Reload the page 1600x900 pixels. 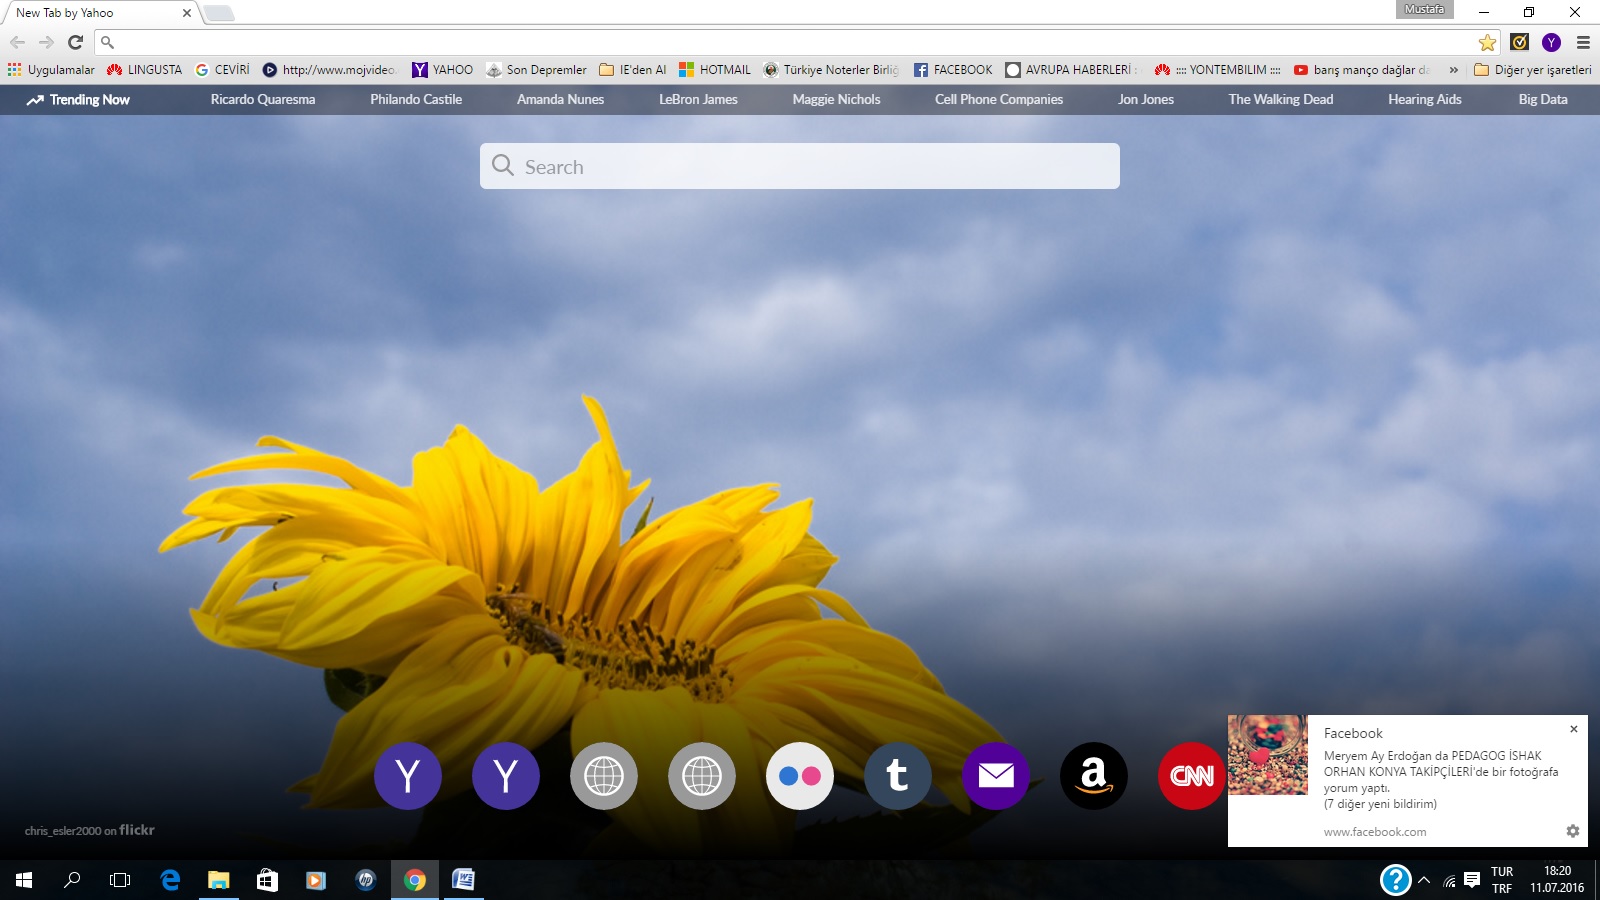pyautogui.click(x=75, y=42)
